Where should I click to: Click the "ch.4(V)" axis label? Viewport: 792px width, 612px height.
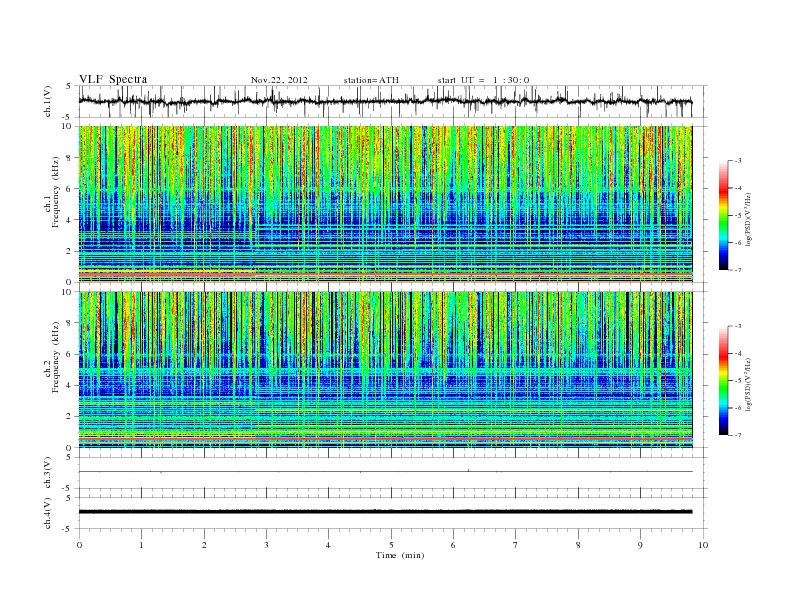[48, 513]
